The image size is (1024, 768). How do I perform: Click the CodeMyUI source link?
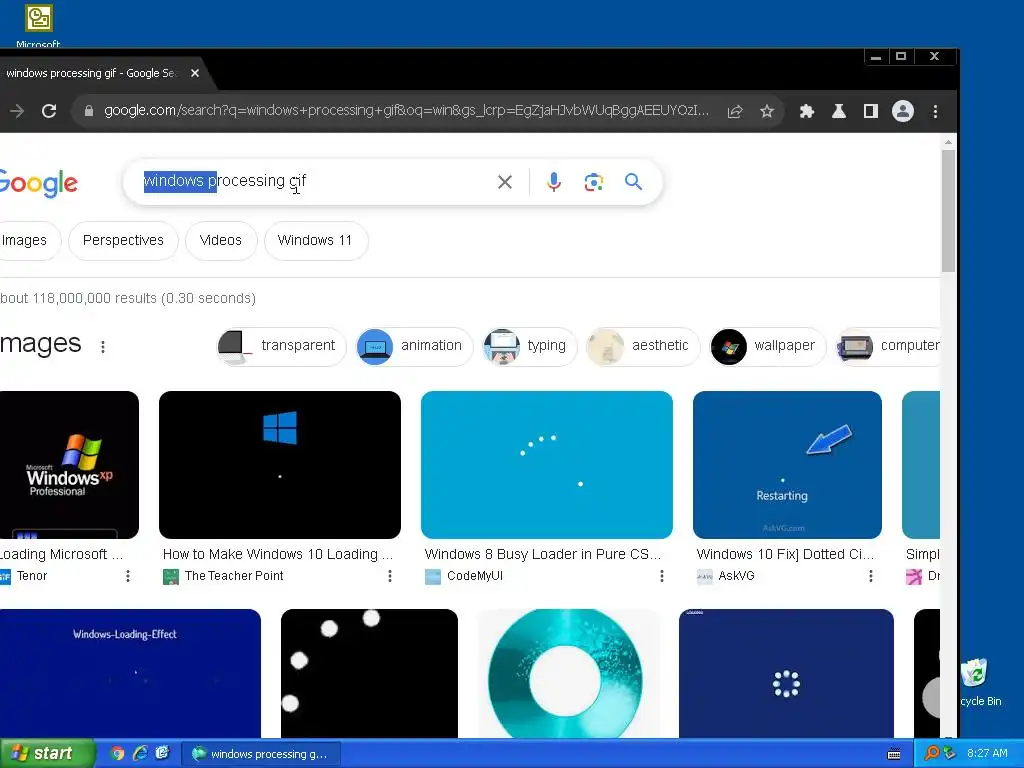point(475,576)
